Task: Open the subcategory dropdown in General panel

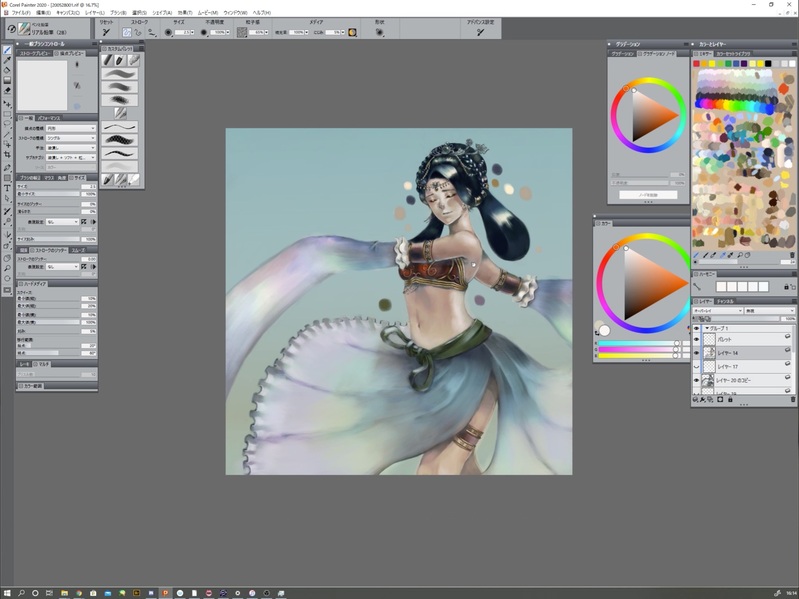Action: [71, 157]
